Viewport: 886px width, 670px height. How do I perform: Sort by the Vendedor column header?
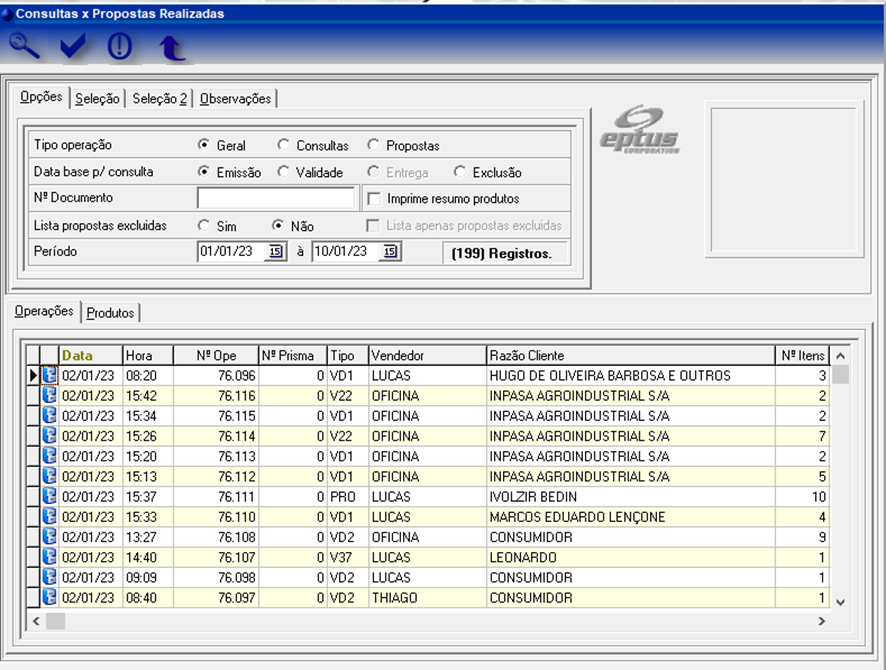(x=397, y=355)
